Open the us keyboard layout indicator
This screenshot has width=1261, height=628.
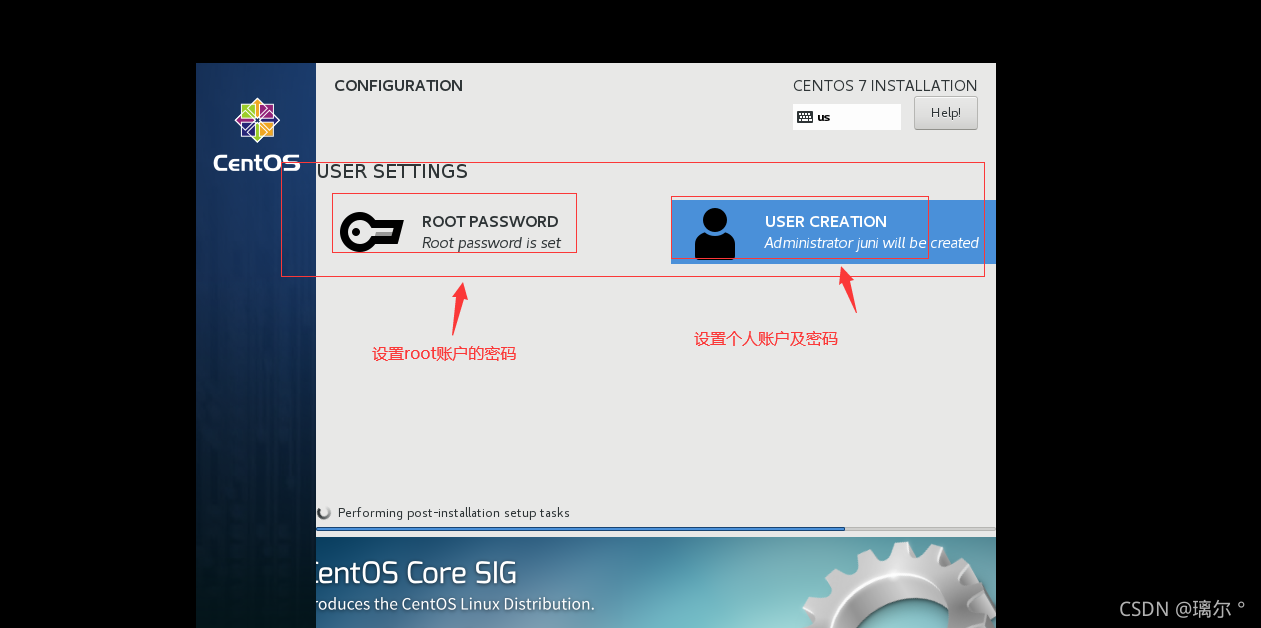point(846,117)
